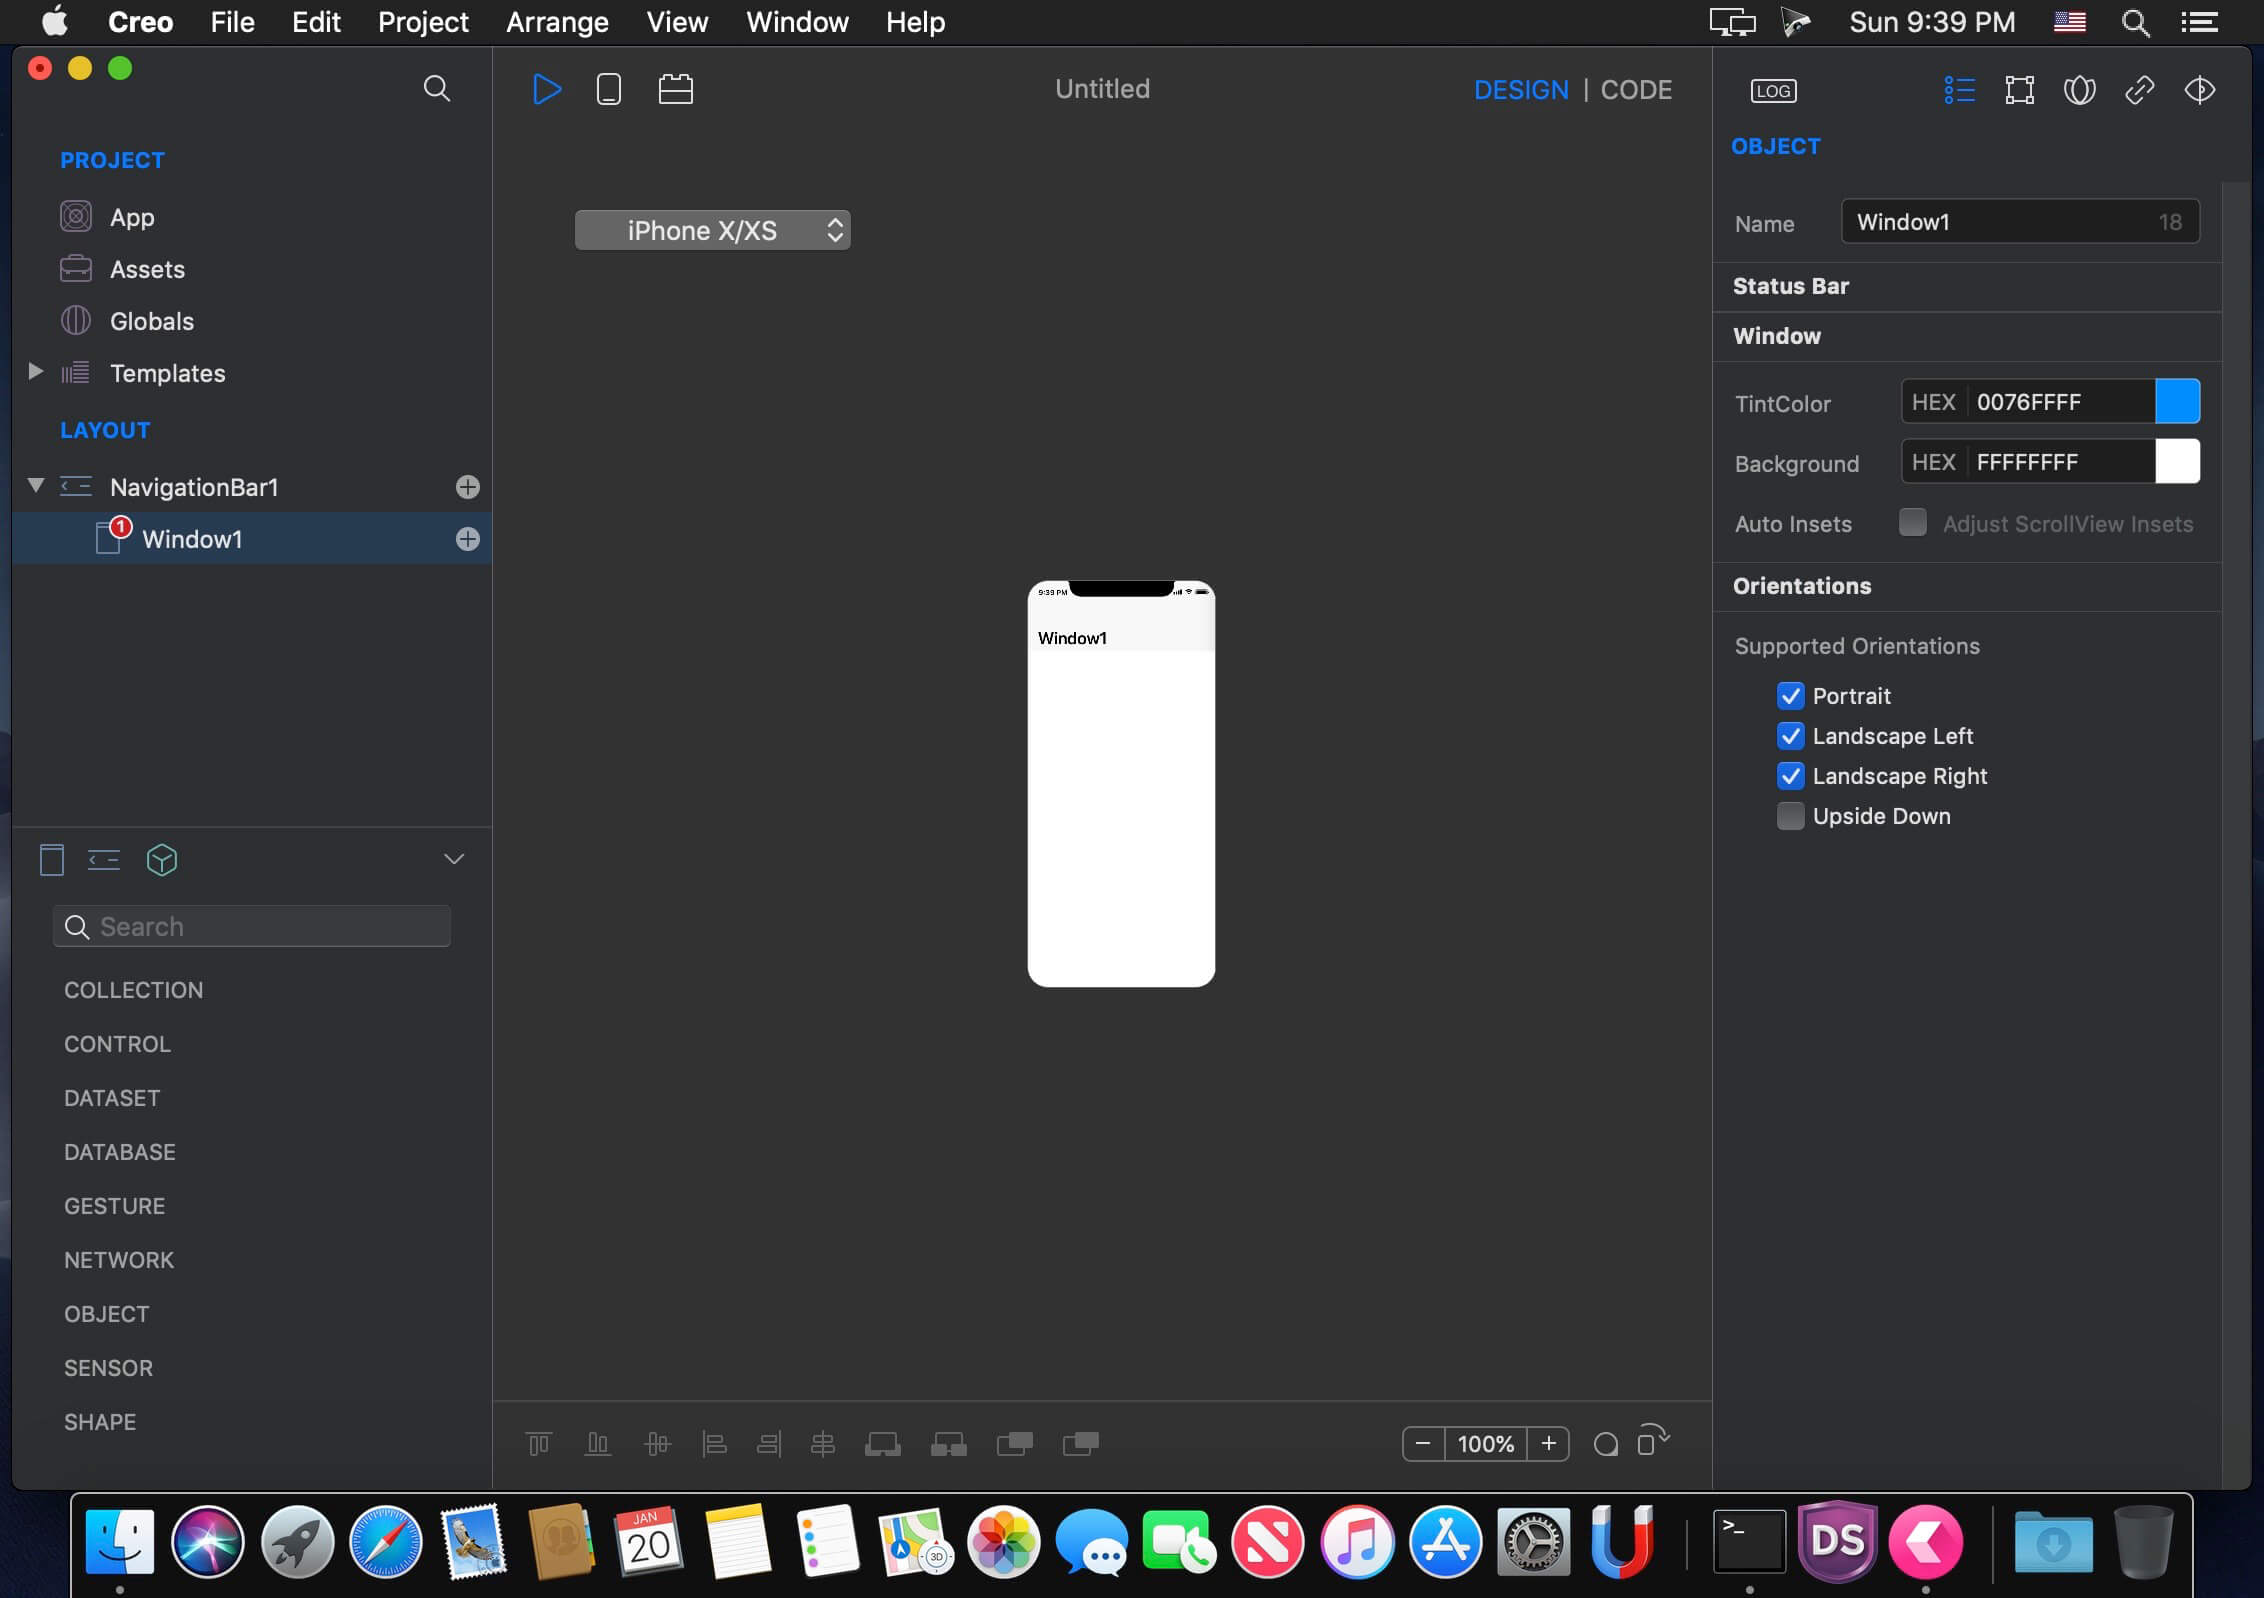Open the links inspector chain icon

click(2139, 90)
